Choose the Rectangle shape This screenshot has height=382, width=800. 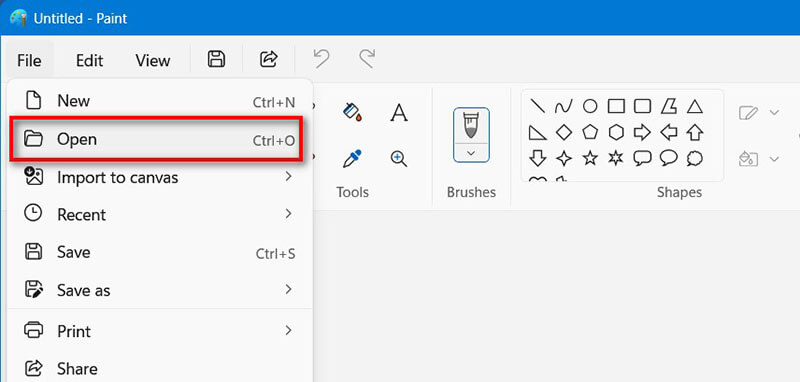click(616, 106)
